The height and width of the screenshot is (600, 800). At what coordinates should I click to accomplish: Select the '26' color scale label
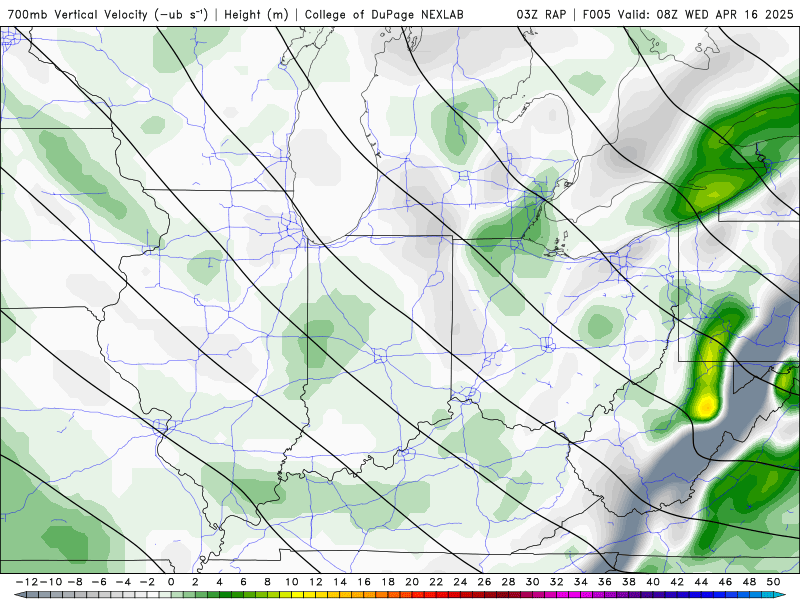click(x=484, y=582)
